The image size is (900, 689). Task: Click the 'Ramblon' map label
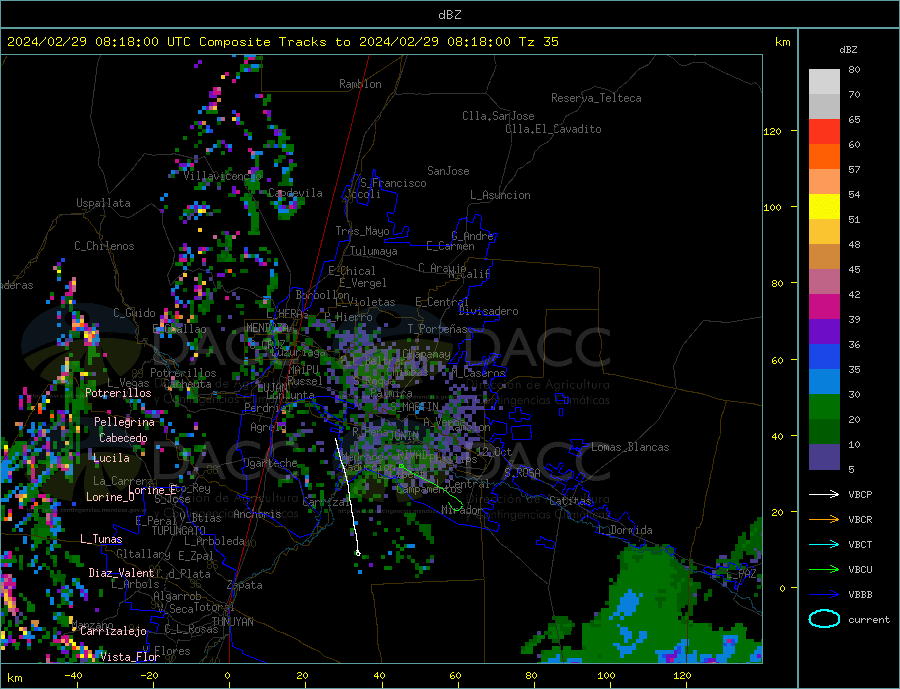[x=360, y=84]
